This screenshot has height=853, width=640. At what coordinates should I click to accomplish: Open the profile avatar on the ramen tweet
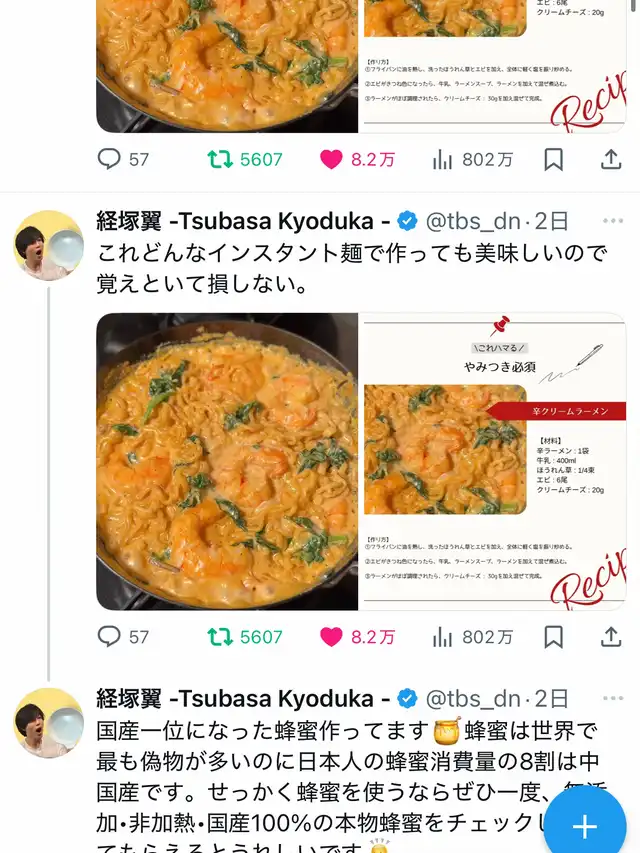(48, 245)
